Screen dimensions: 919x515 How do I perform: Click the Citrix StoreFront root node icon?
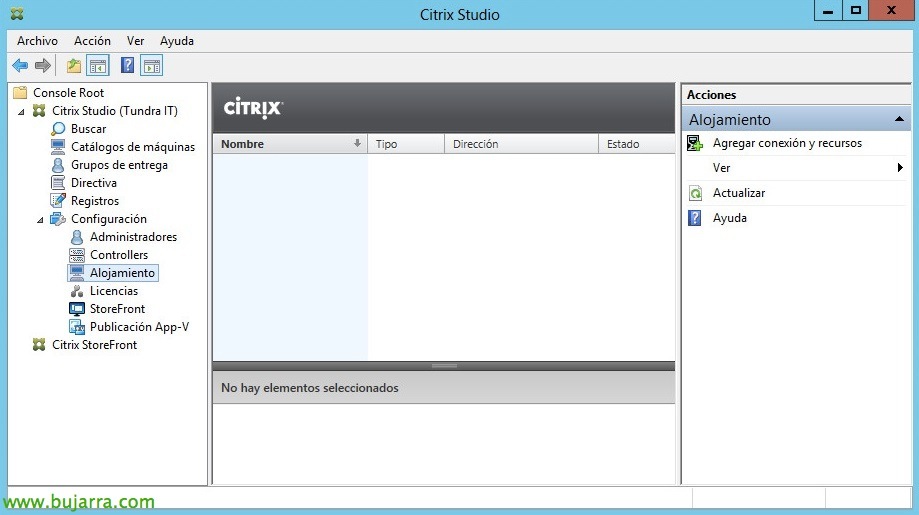(x=39, y=345)
